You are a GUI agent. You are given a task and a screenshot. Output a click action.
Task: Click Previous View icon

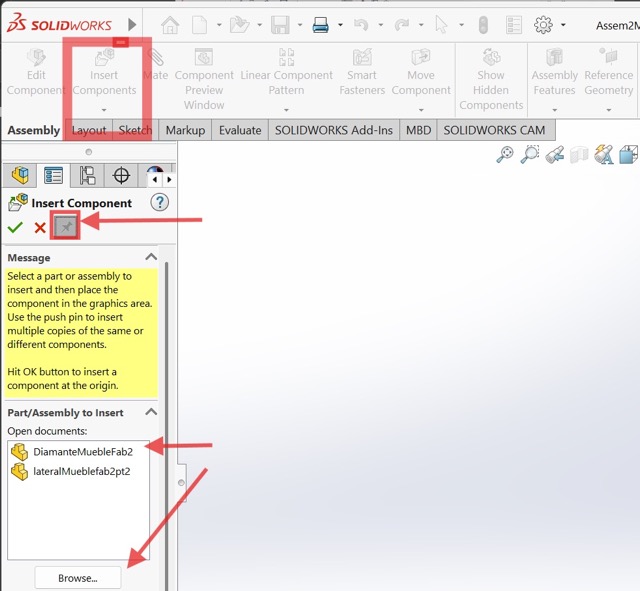(x=555, y=155)
